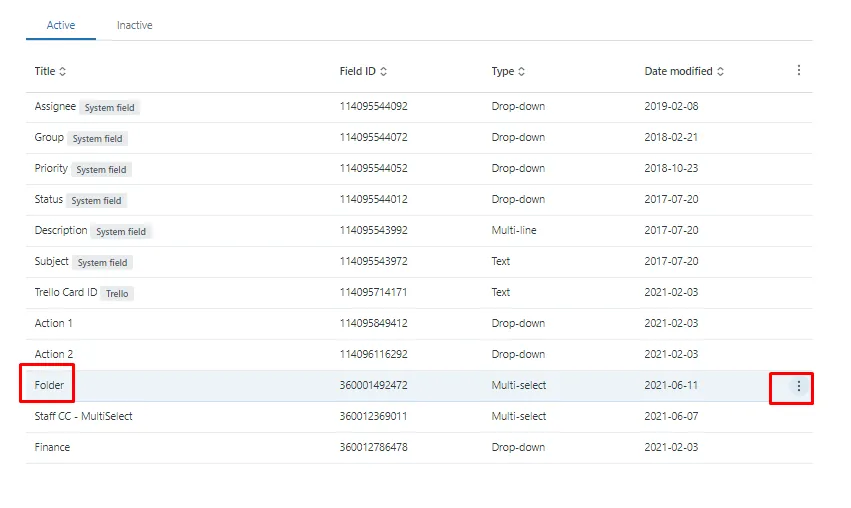
Task: Open the Description field
Action: coord(61,230)
